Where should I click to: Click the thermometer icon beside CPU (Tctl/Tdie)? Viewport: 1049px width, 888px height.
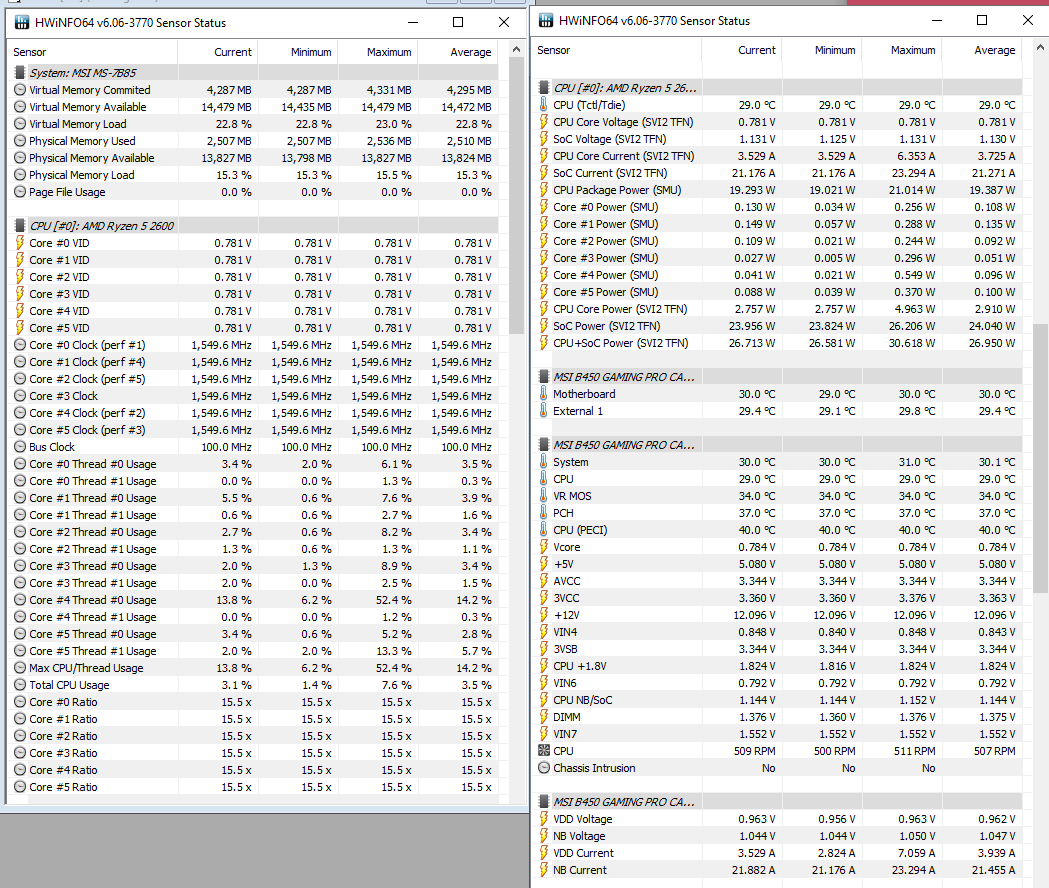[x=544, y=105]
